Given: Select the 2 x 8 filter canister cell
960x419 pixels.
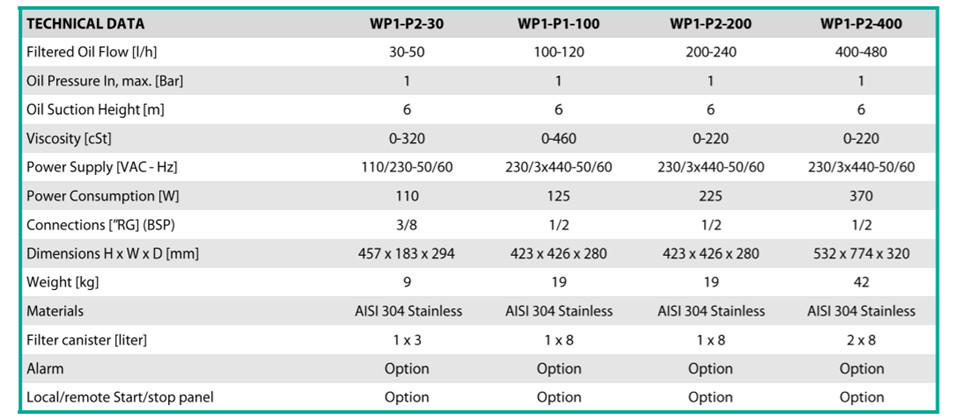Looking at the screenshot, I should (861, 339).
